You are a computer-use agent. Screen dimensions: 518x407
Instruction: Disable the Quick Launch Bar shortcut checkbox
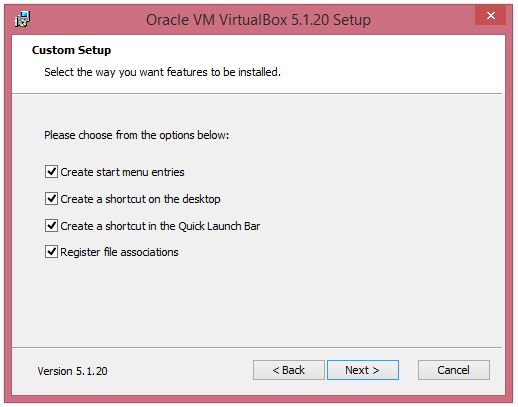(x=51, y=226)
